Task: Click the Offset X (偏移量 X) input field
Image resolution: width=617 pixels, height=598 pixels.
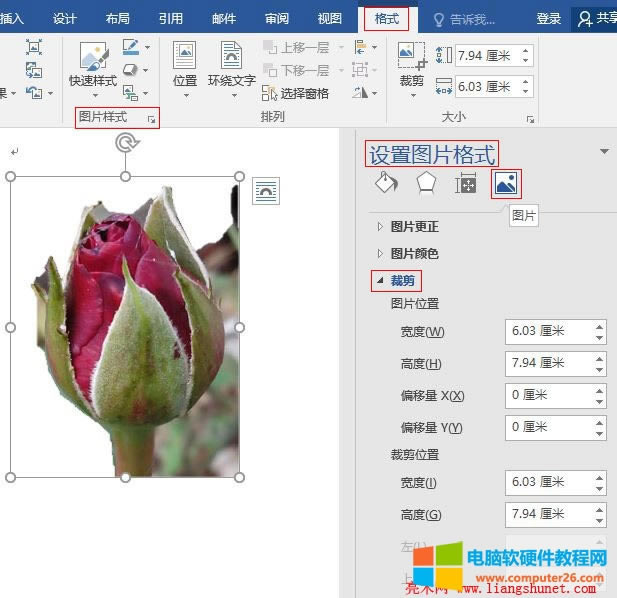Action: [x=548, y=395]
